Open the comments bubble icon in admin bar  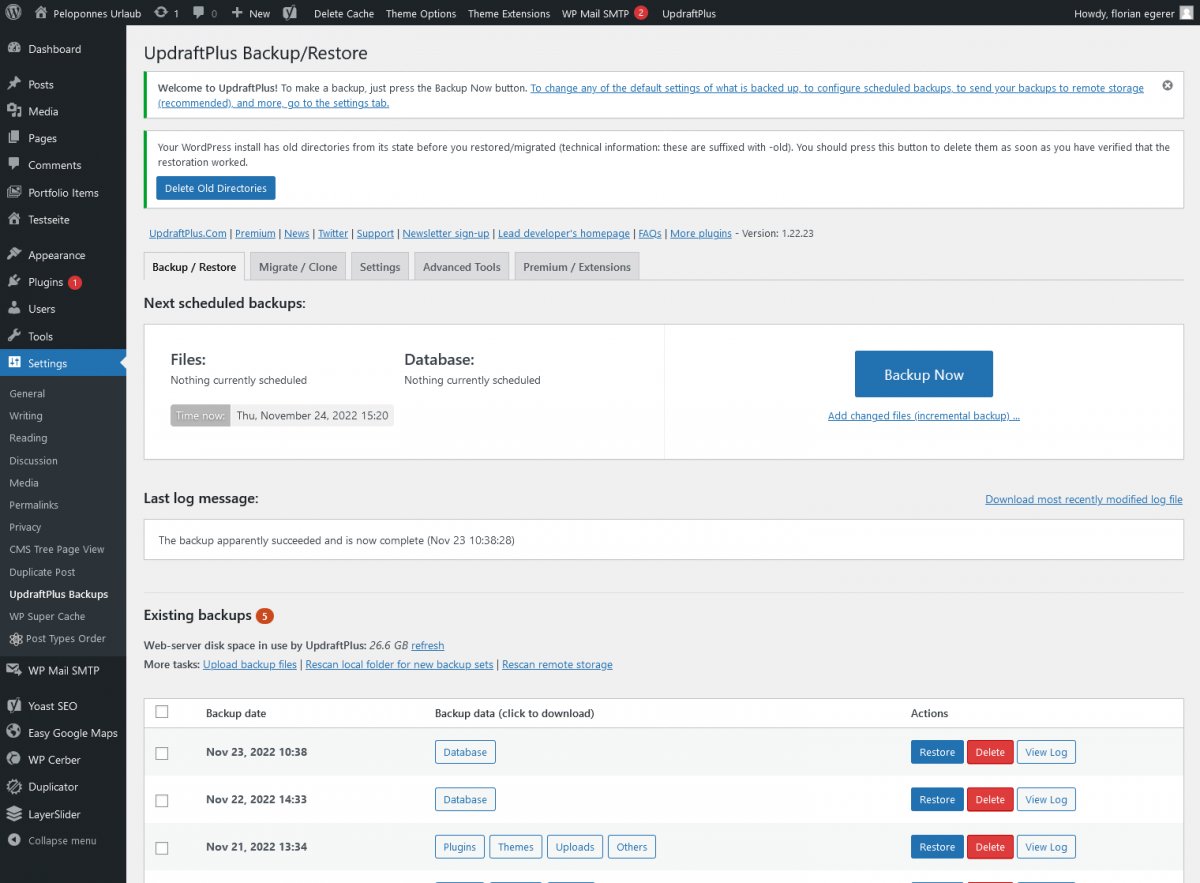(198, 13)
